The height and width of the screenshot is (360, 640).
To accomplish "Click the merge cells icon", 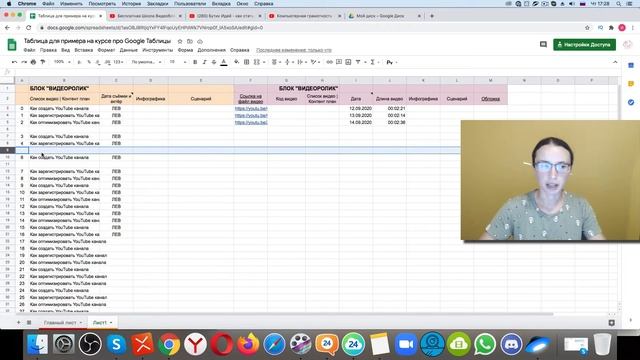I will 256,62.
